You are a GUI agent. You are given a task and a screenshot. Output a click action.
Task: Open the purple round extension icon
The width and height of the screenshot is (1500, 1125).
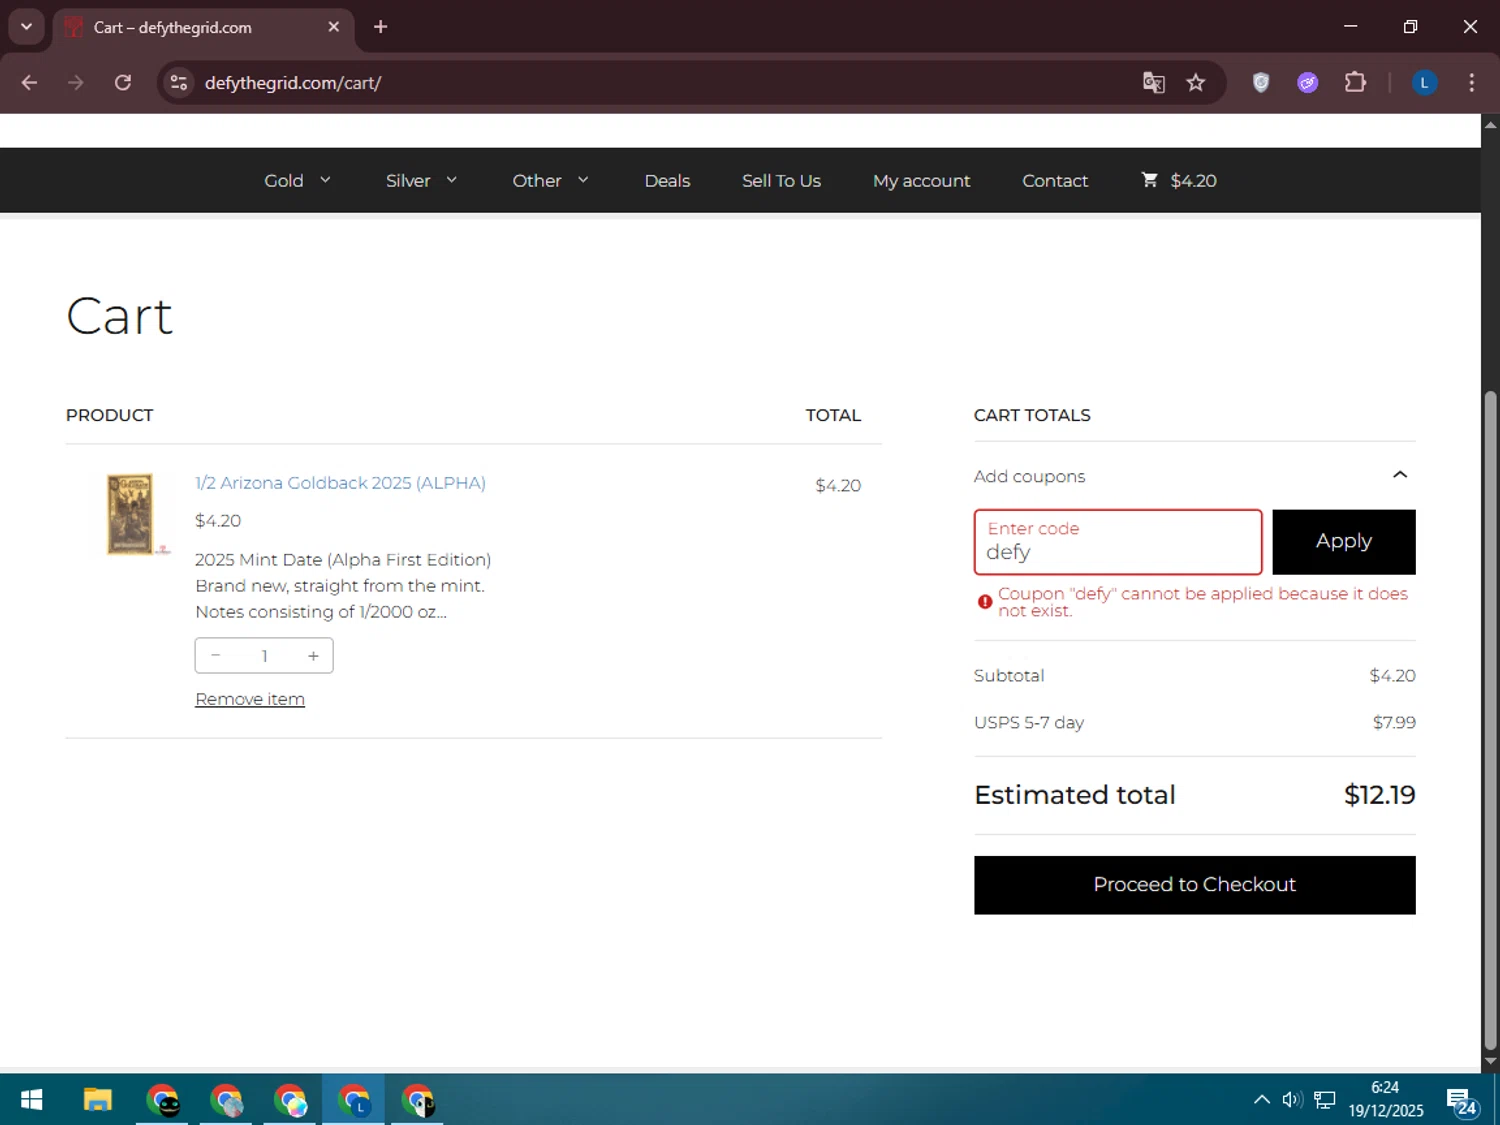(1308, 83)
